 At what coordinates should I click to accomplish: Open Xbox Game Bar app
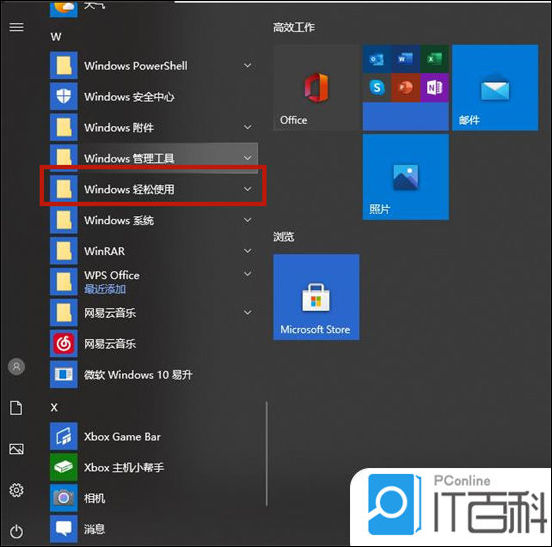[x=153, y=436]
